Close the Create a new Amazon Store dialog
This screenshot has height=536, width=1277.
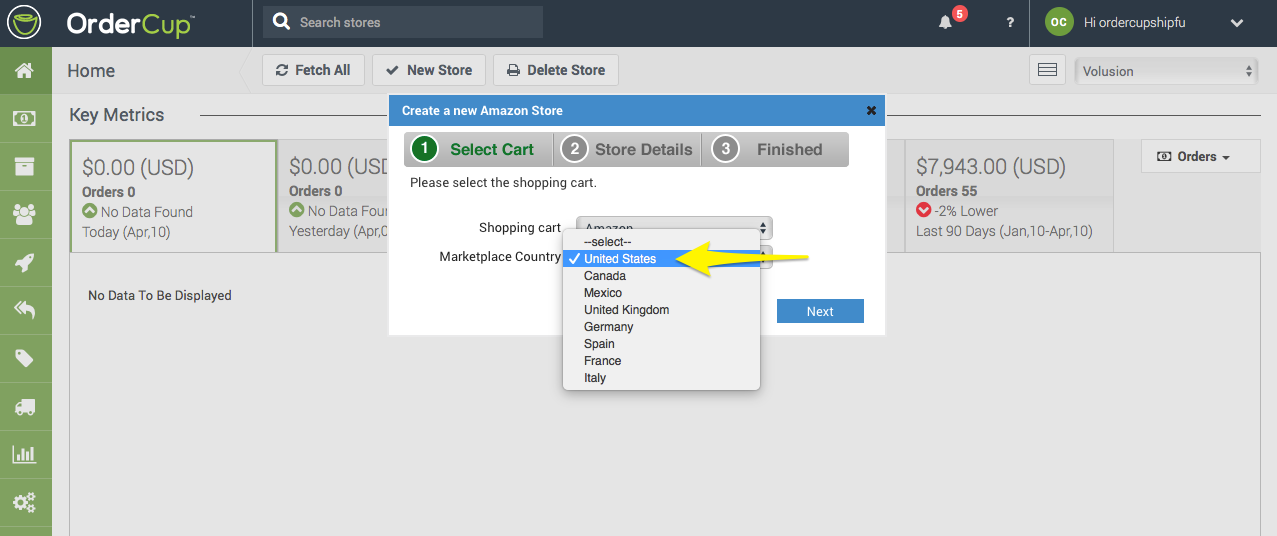[x=871, y=111]
